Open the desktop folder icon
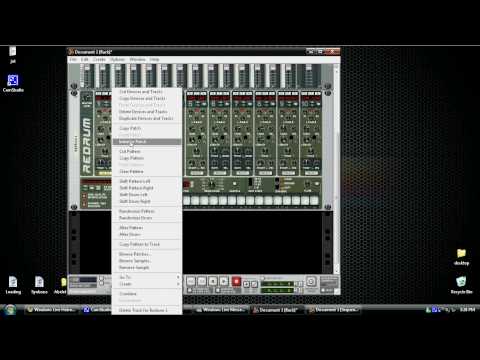 tap(461, 257)
